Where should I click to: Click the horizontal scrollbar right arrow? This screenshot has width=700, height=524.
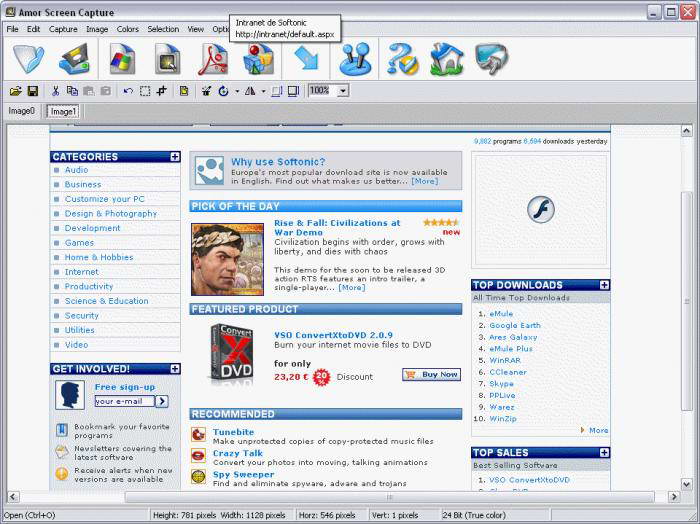[674, 496]
